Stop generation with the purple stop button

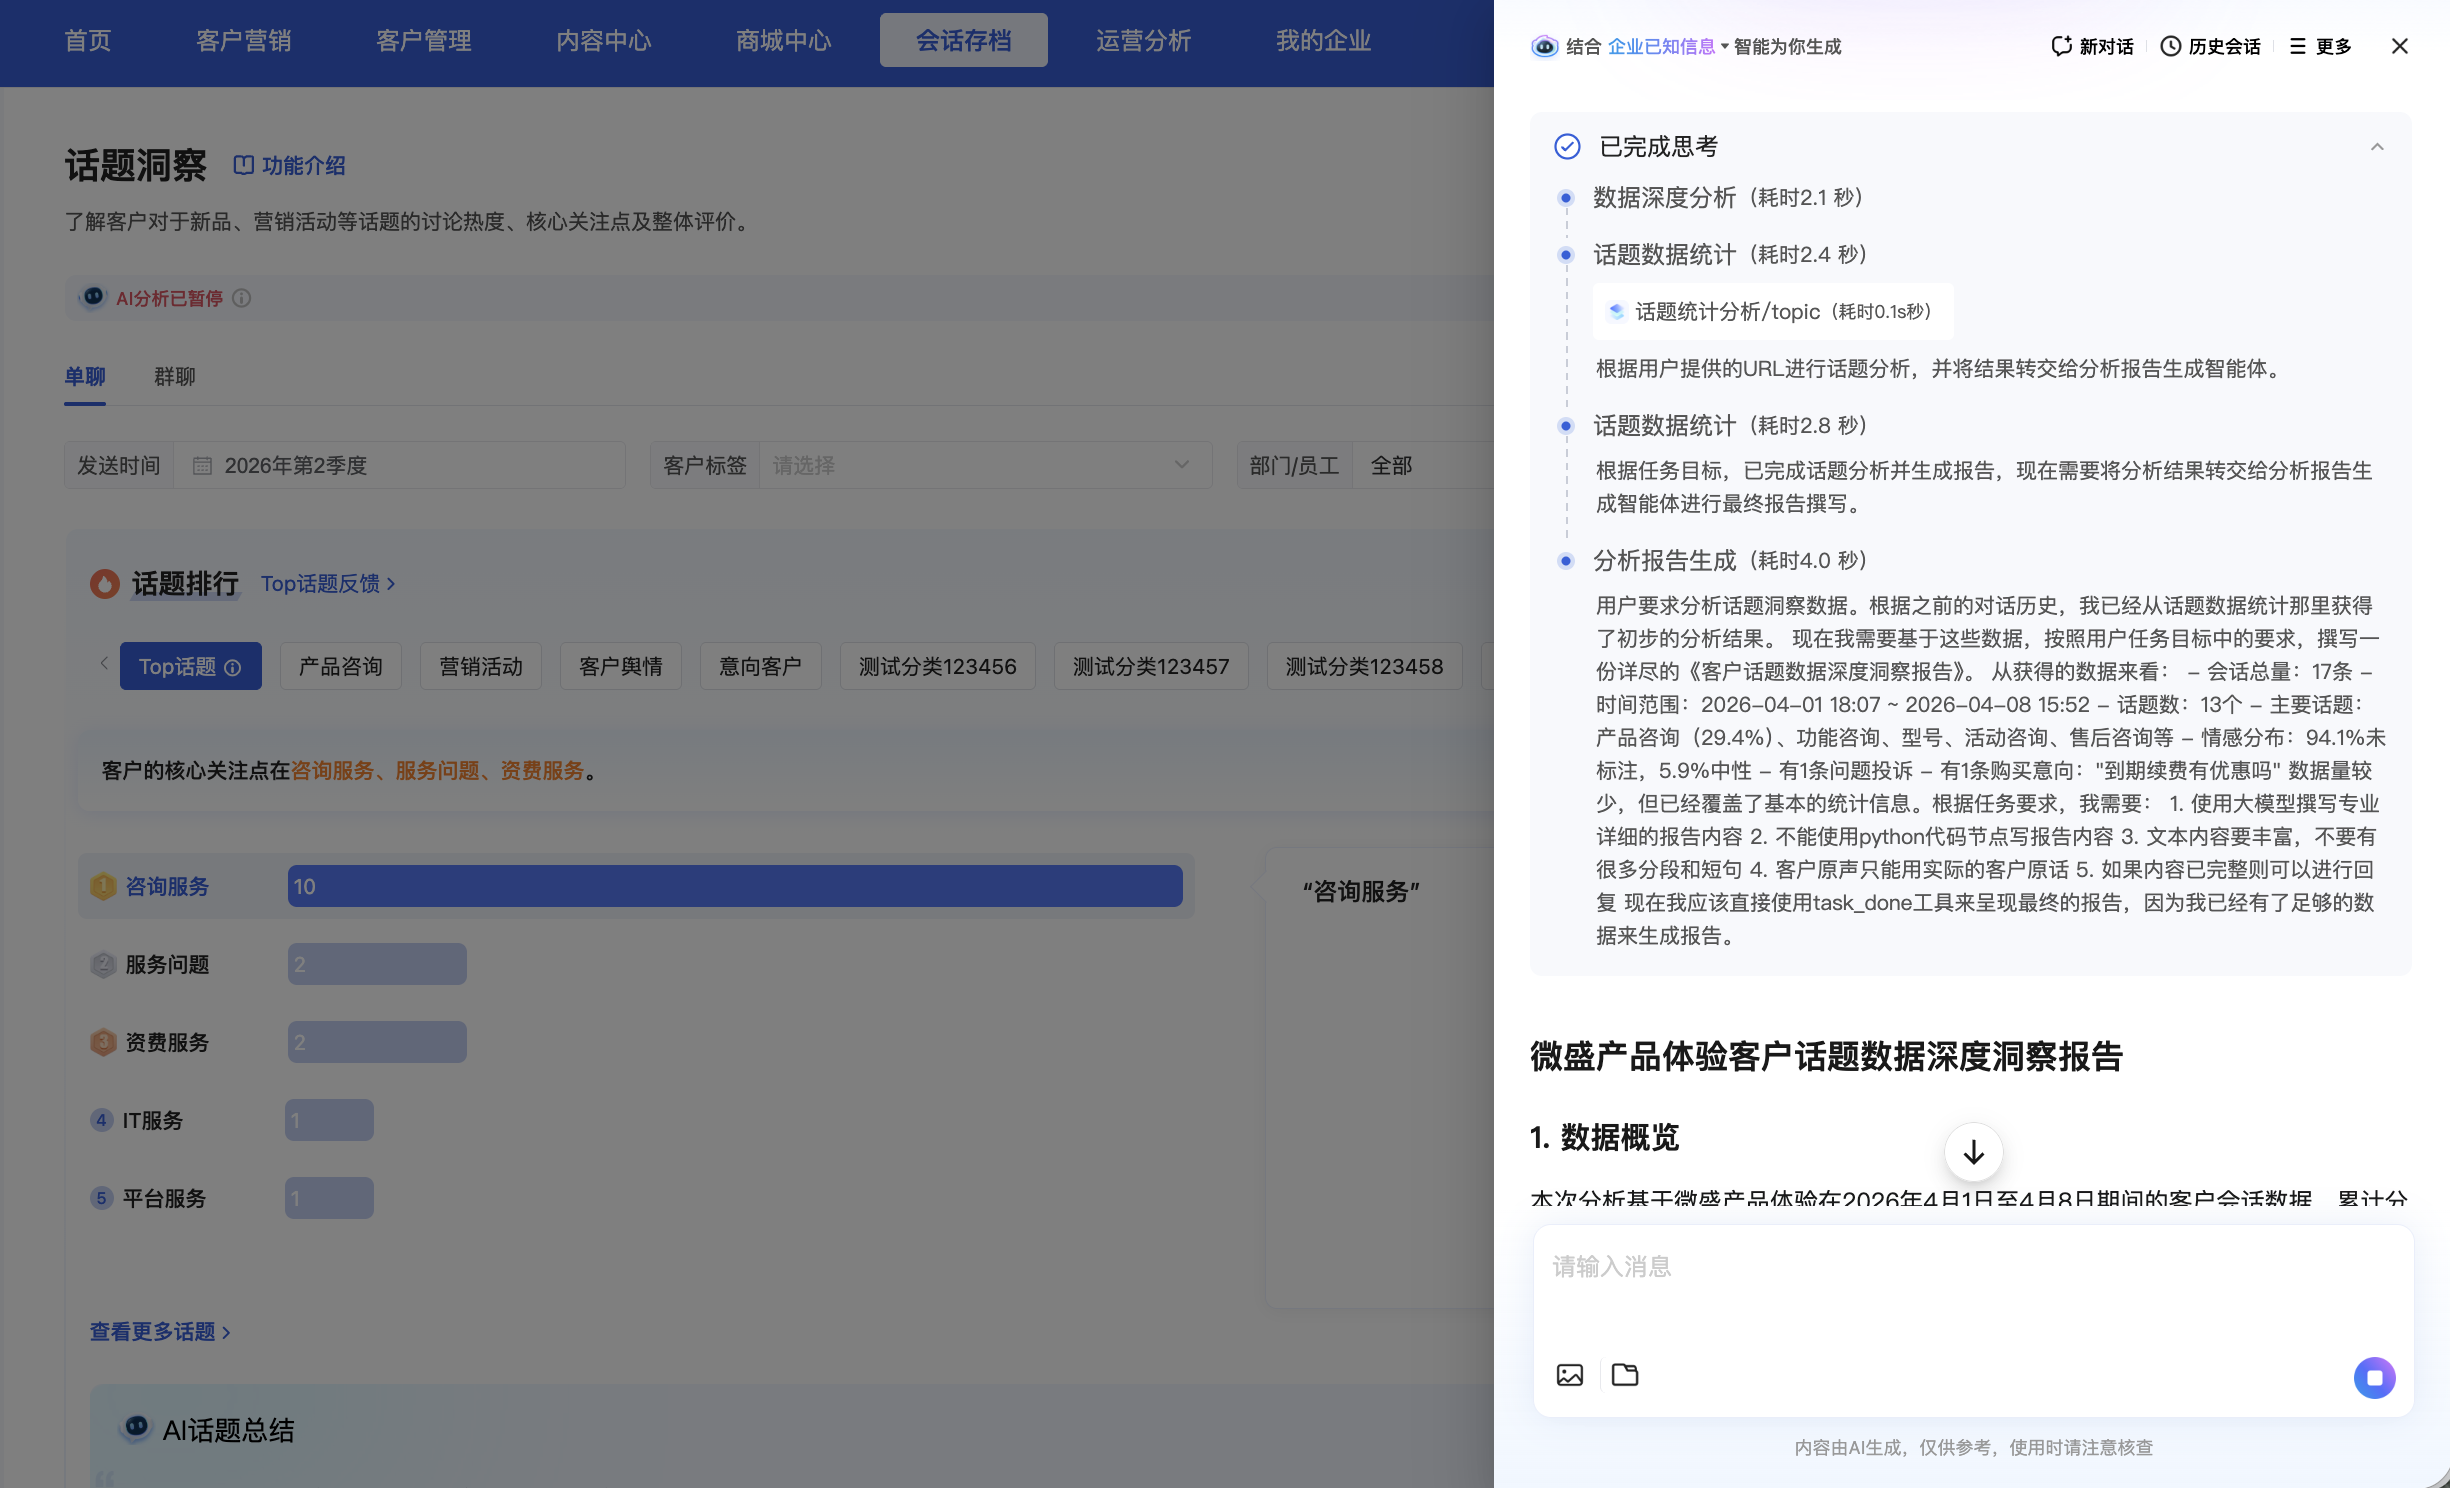click(x=2374, y=1377)
